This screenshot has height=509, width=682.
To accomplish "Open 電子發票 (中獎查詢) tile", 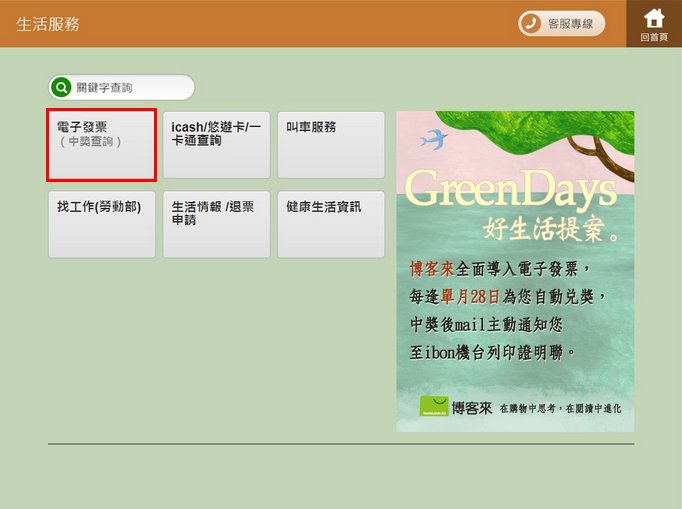I will coord(102,145).
